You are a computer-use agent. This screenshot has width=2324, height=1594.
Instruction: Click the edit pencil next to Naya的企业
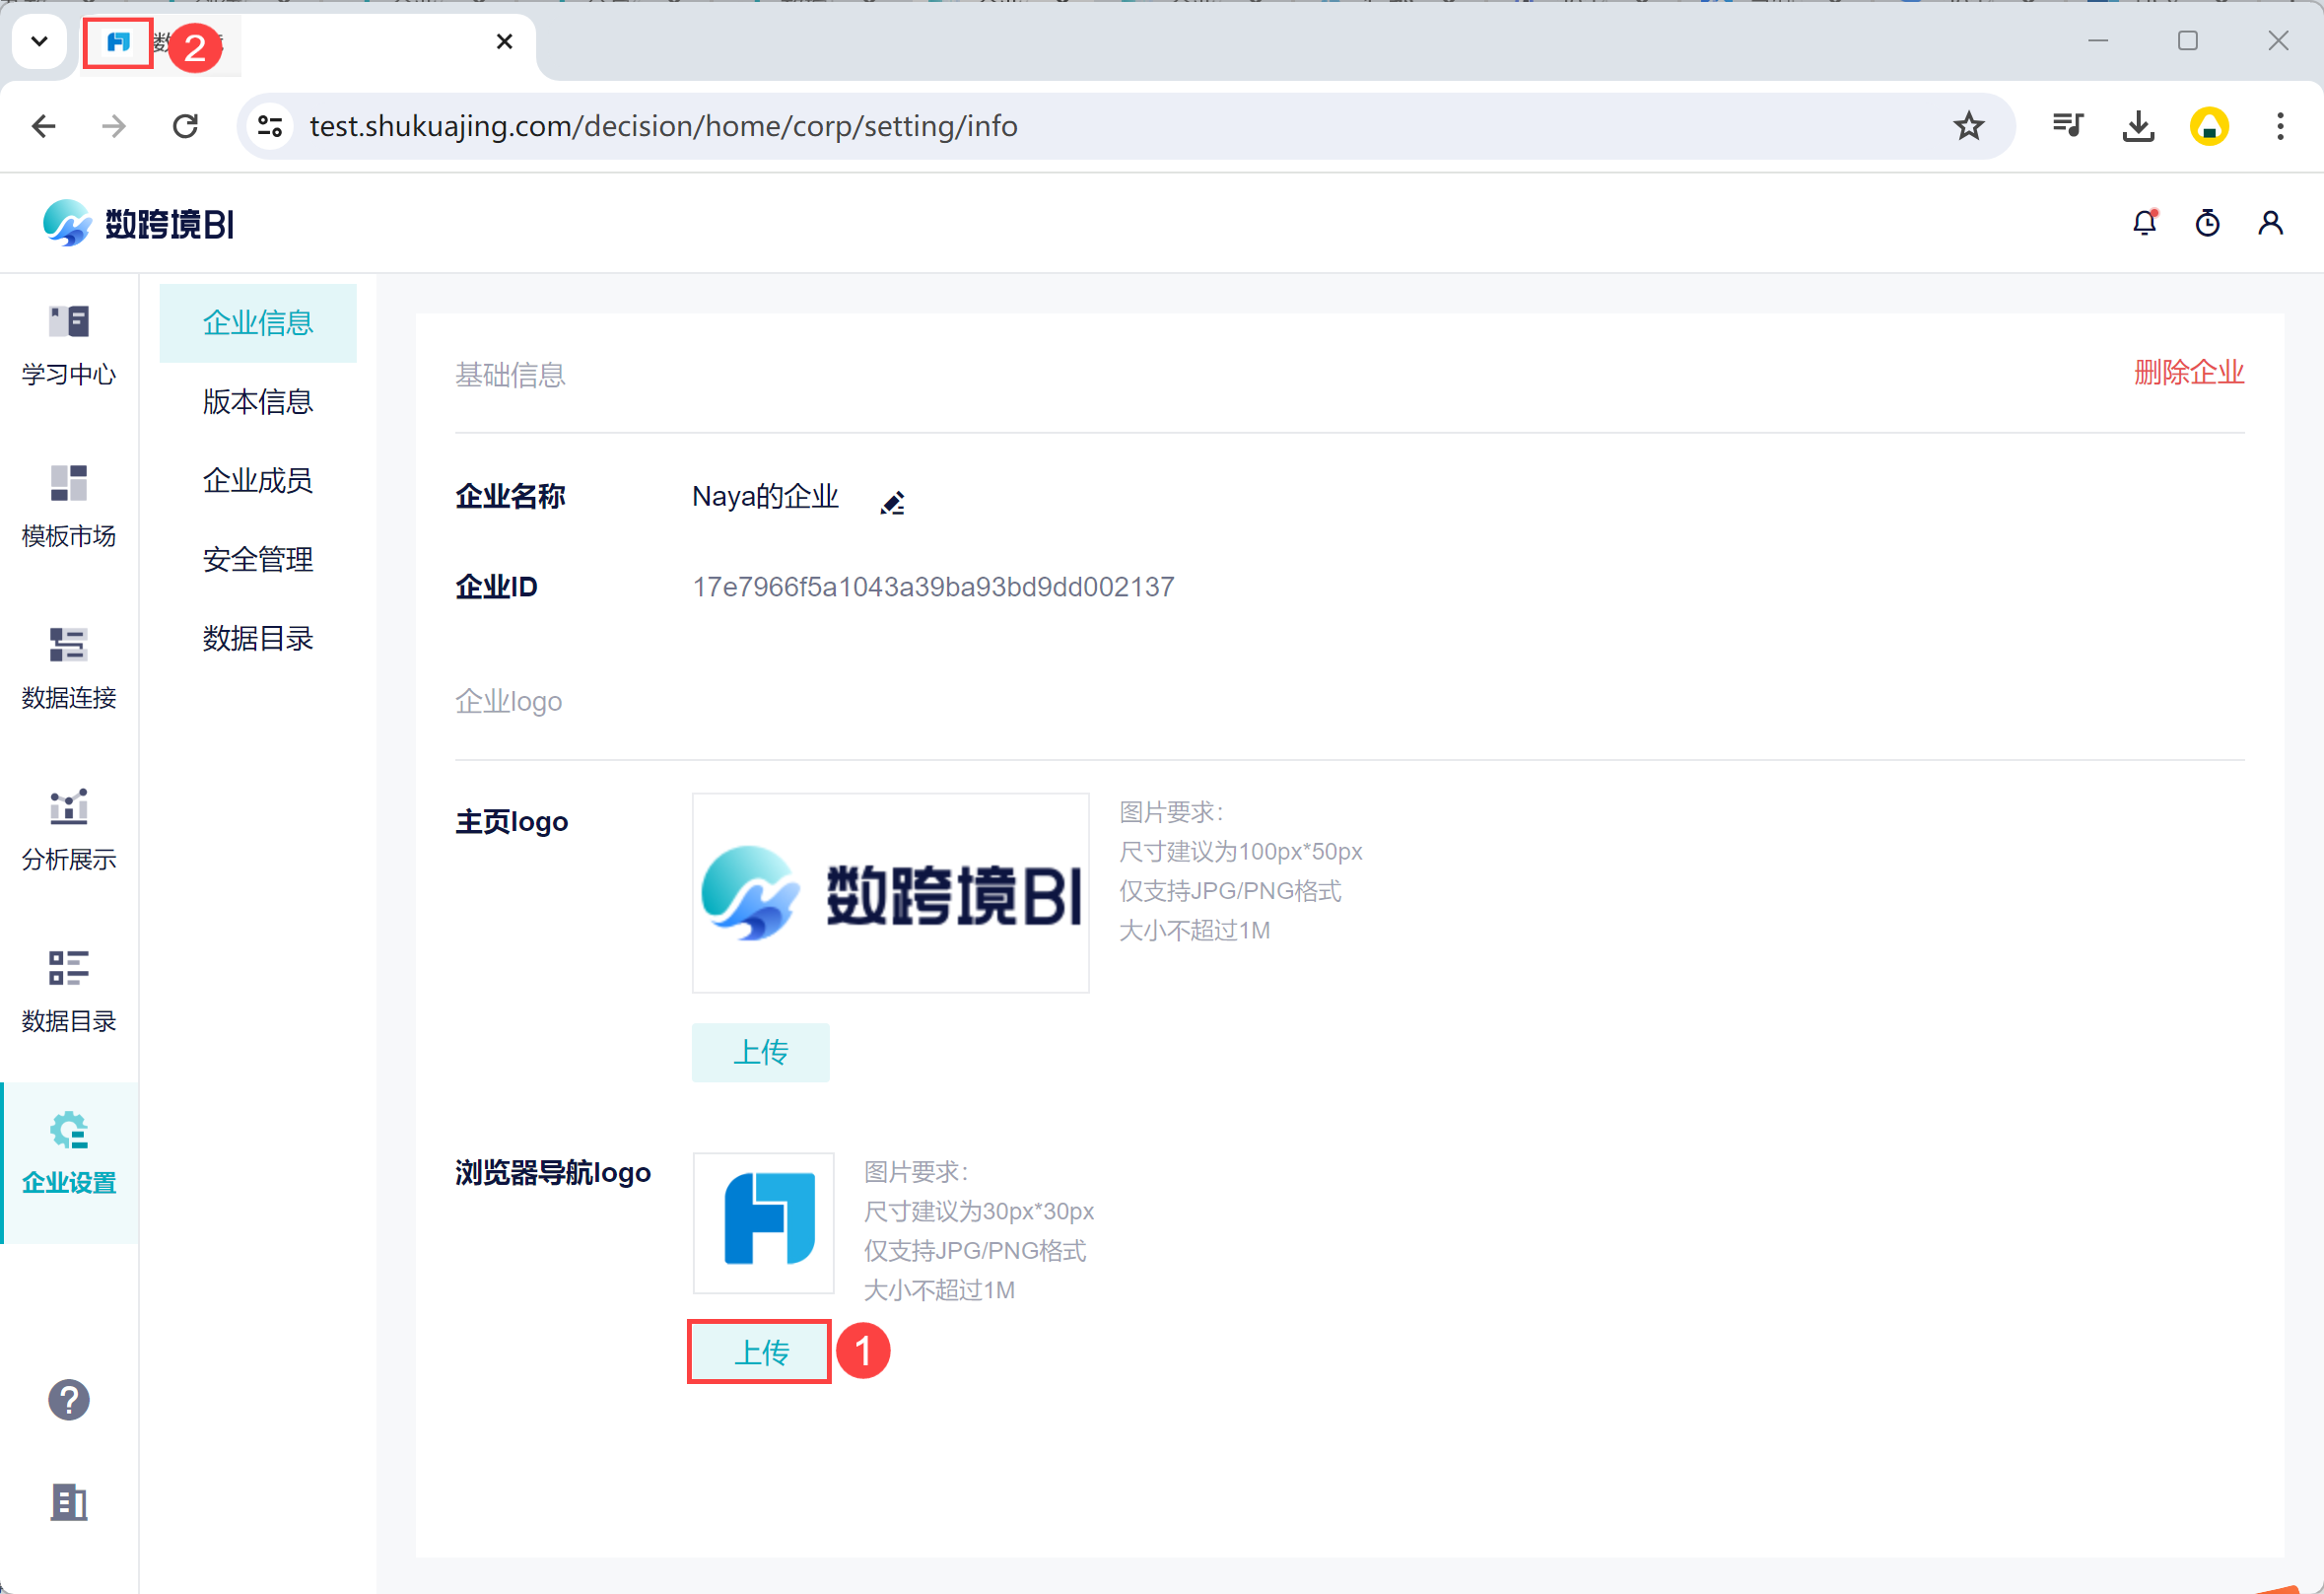[x=892, y=502]
